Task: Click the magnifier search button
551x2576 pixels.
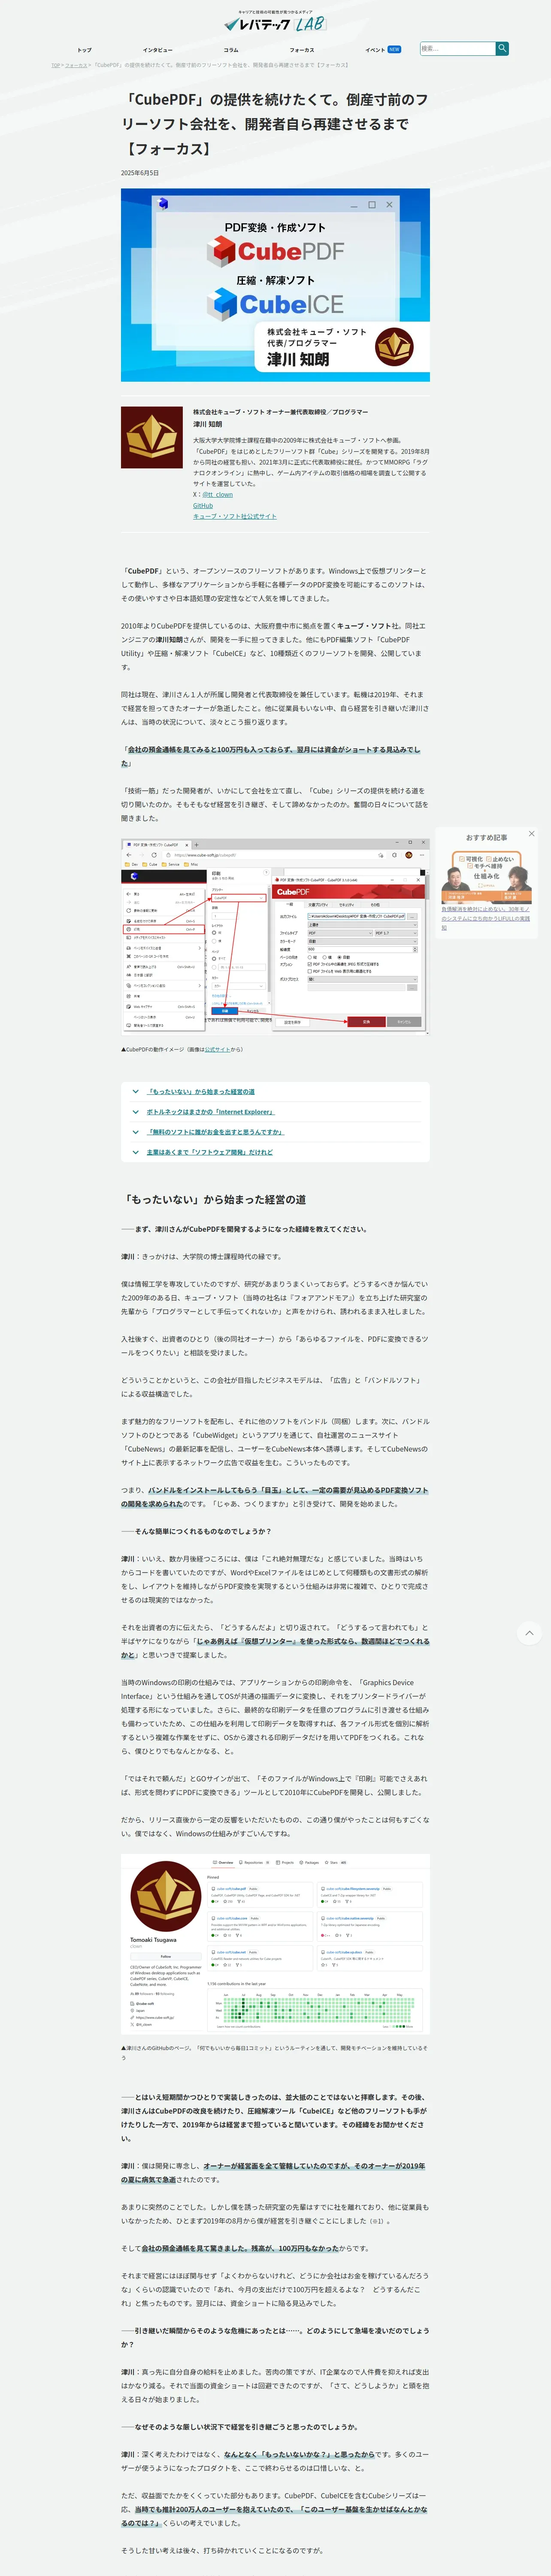Action: 502,48
